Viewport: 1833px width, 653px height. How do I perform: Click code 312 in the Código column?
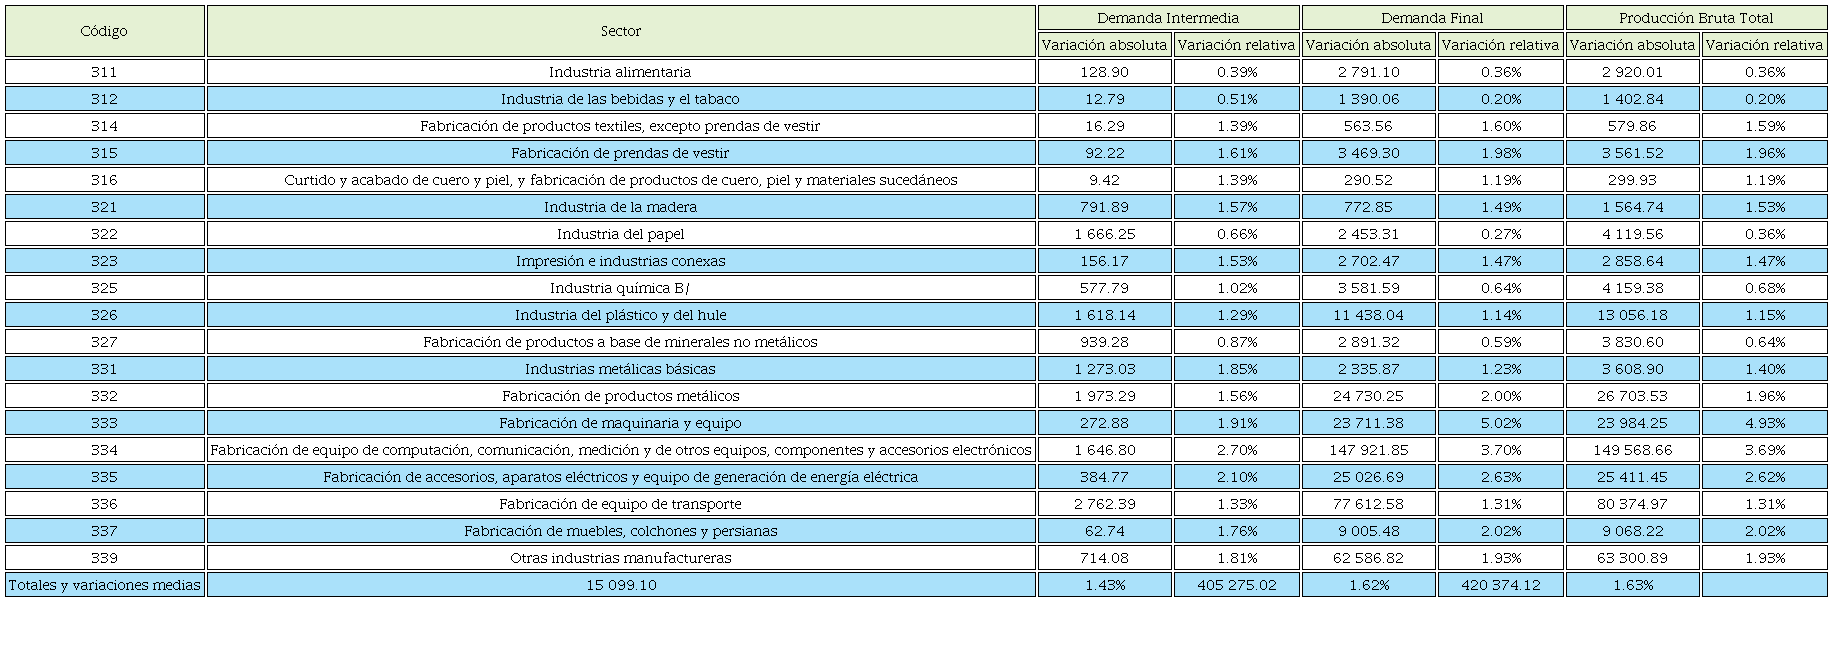coord(104,99)
